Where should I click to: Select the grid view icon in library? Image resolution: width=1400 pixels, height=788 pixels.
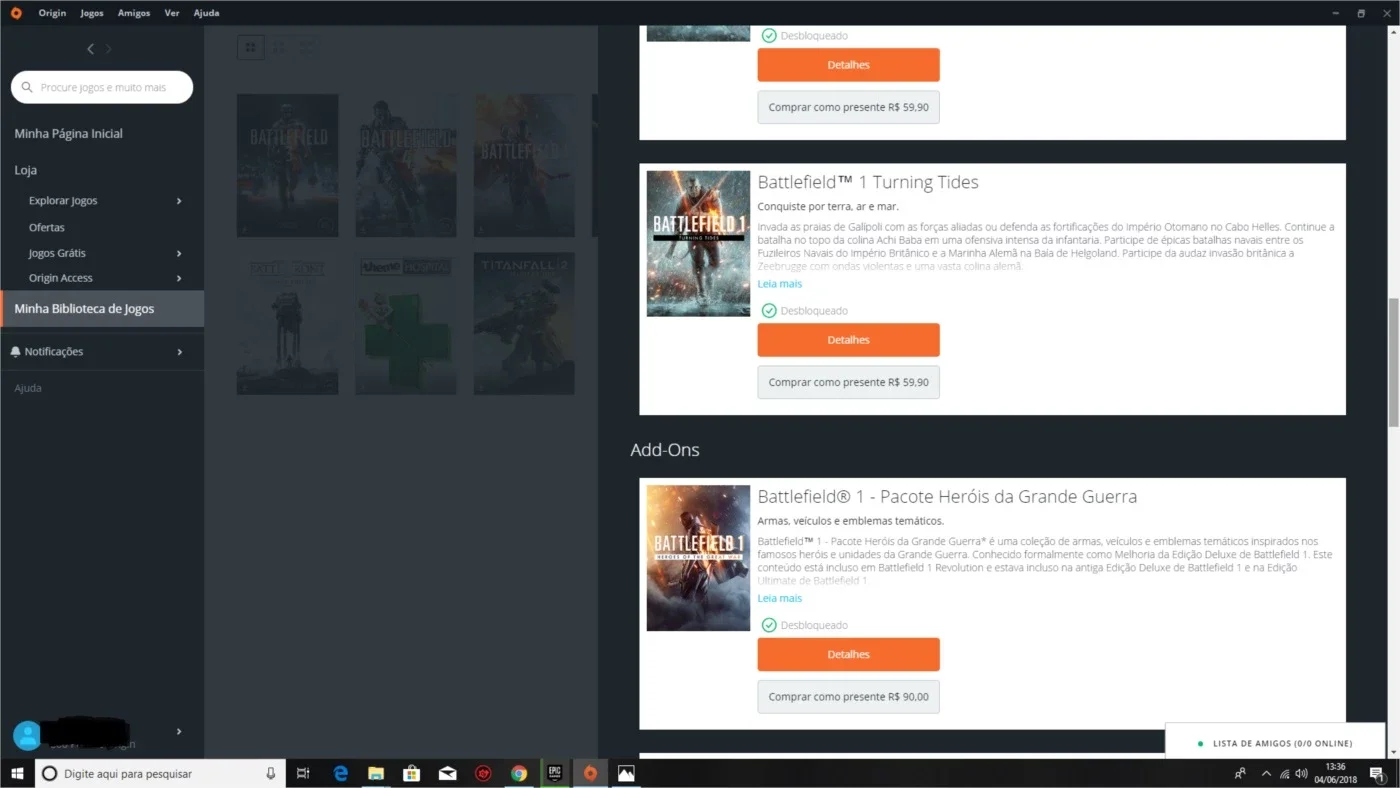(x=251, y=47)
